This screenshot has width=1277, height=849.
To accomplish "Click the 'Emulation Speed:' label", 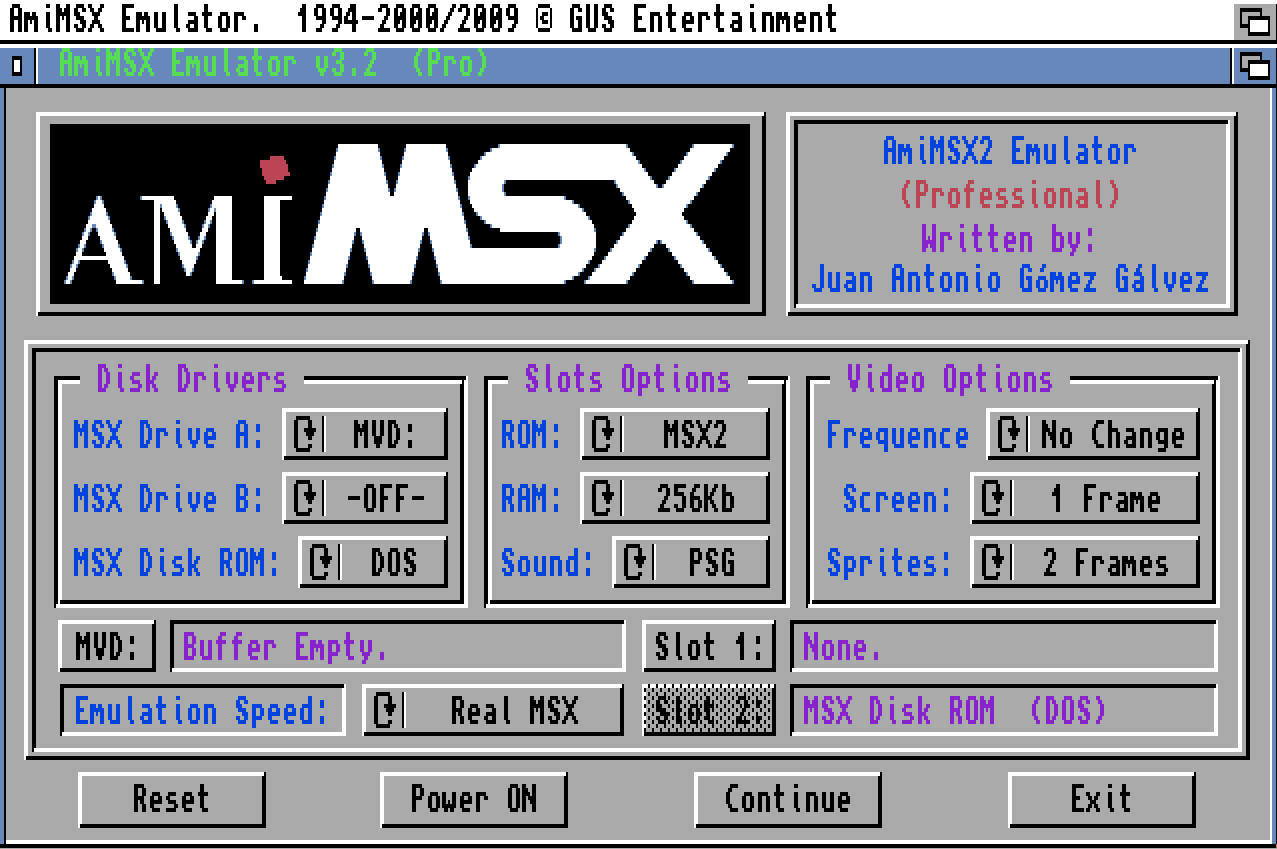I will 202,711.
